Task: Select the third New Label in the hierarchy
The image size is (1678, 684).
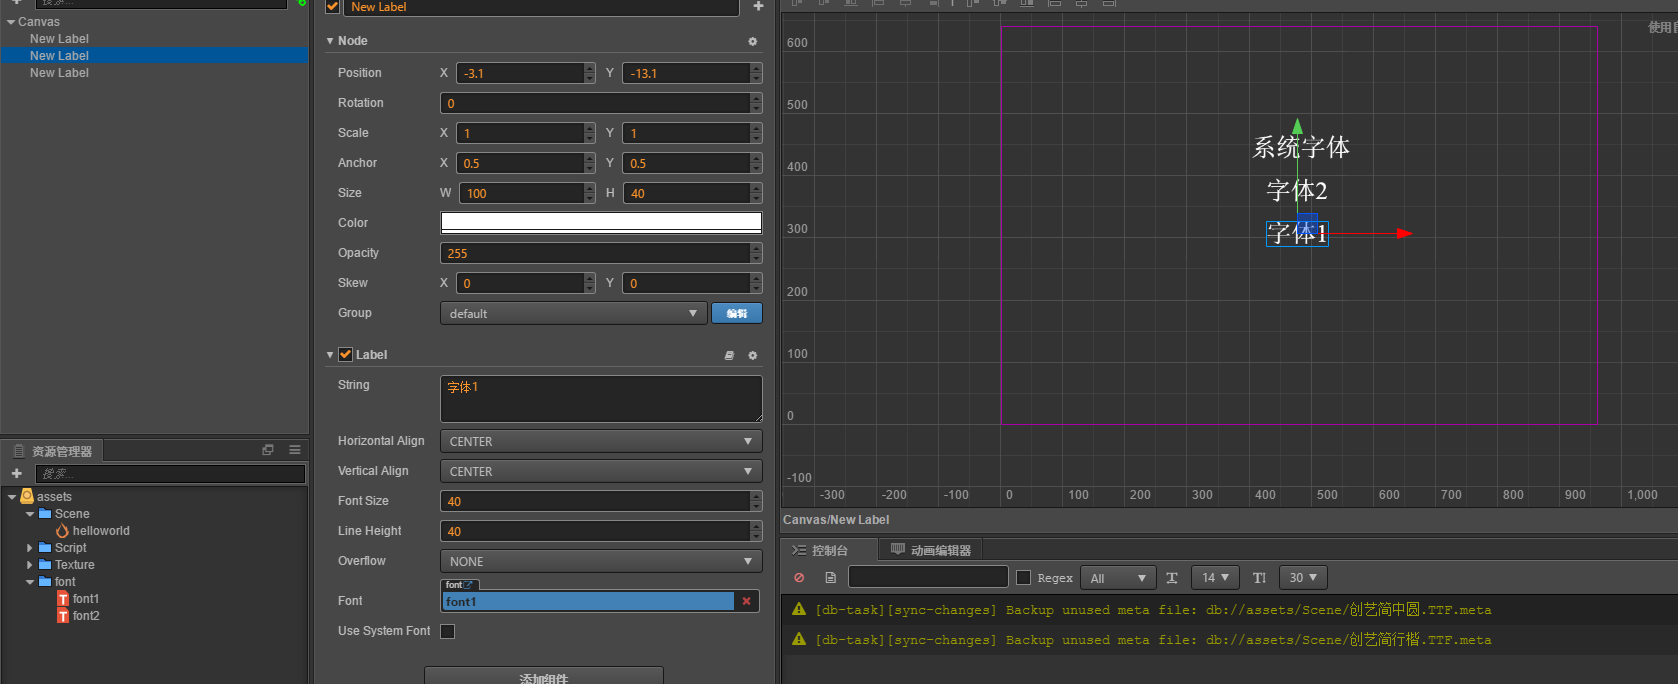Action: point(59,73)
